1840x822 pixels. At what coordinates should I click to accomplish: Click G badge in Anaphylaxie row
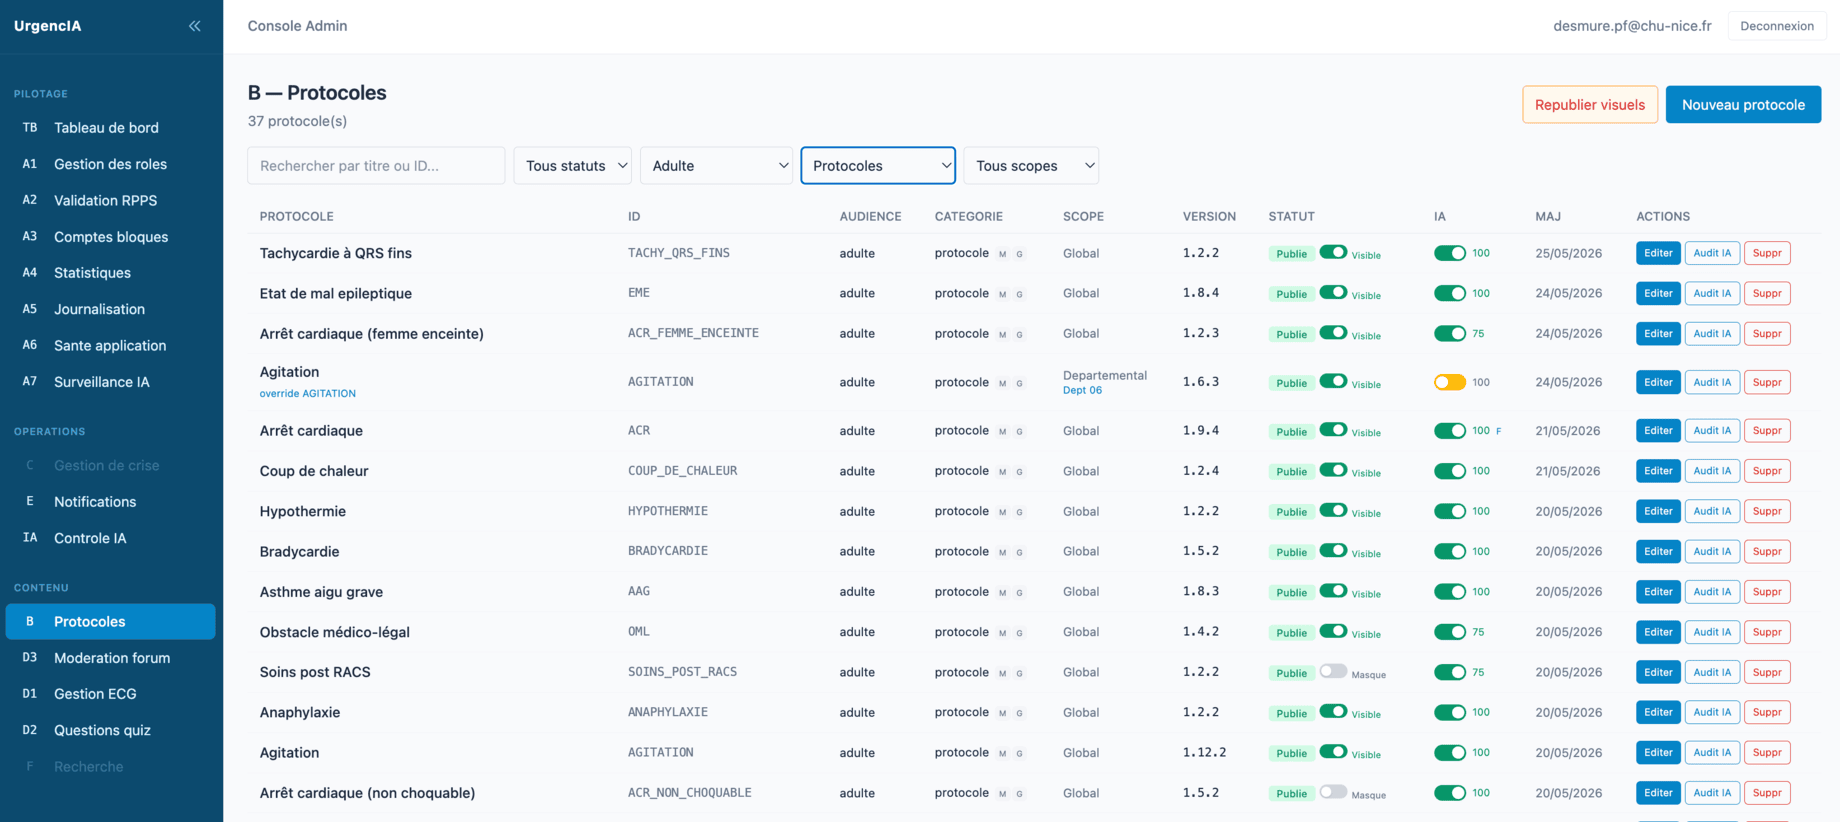[x=1019, y=713]
